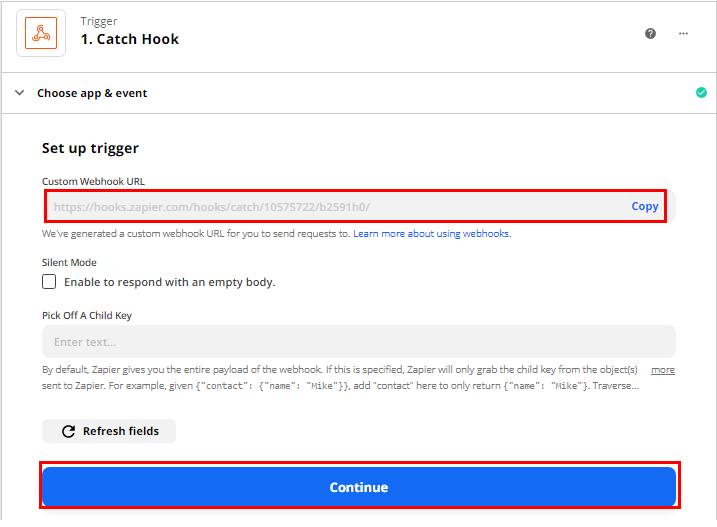
Task: Click the Trigger label above the title
Action: [99, 22]
